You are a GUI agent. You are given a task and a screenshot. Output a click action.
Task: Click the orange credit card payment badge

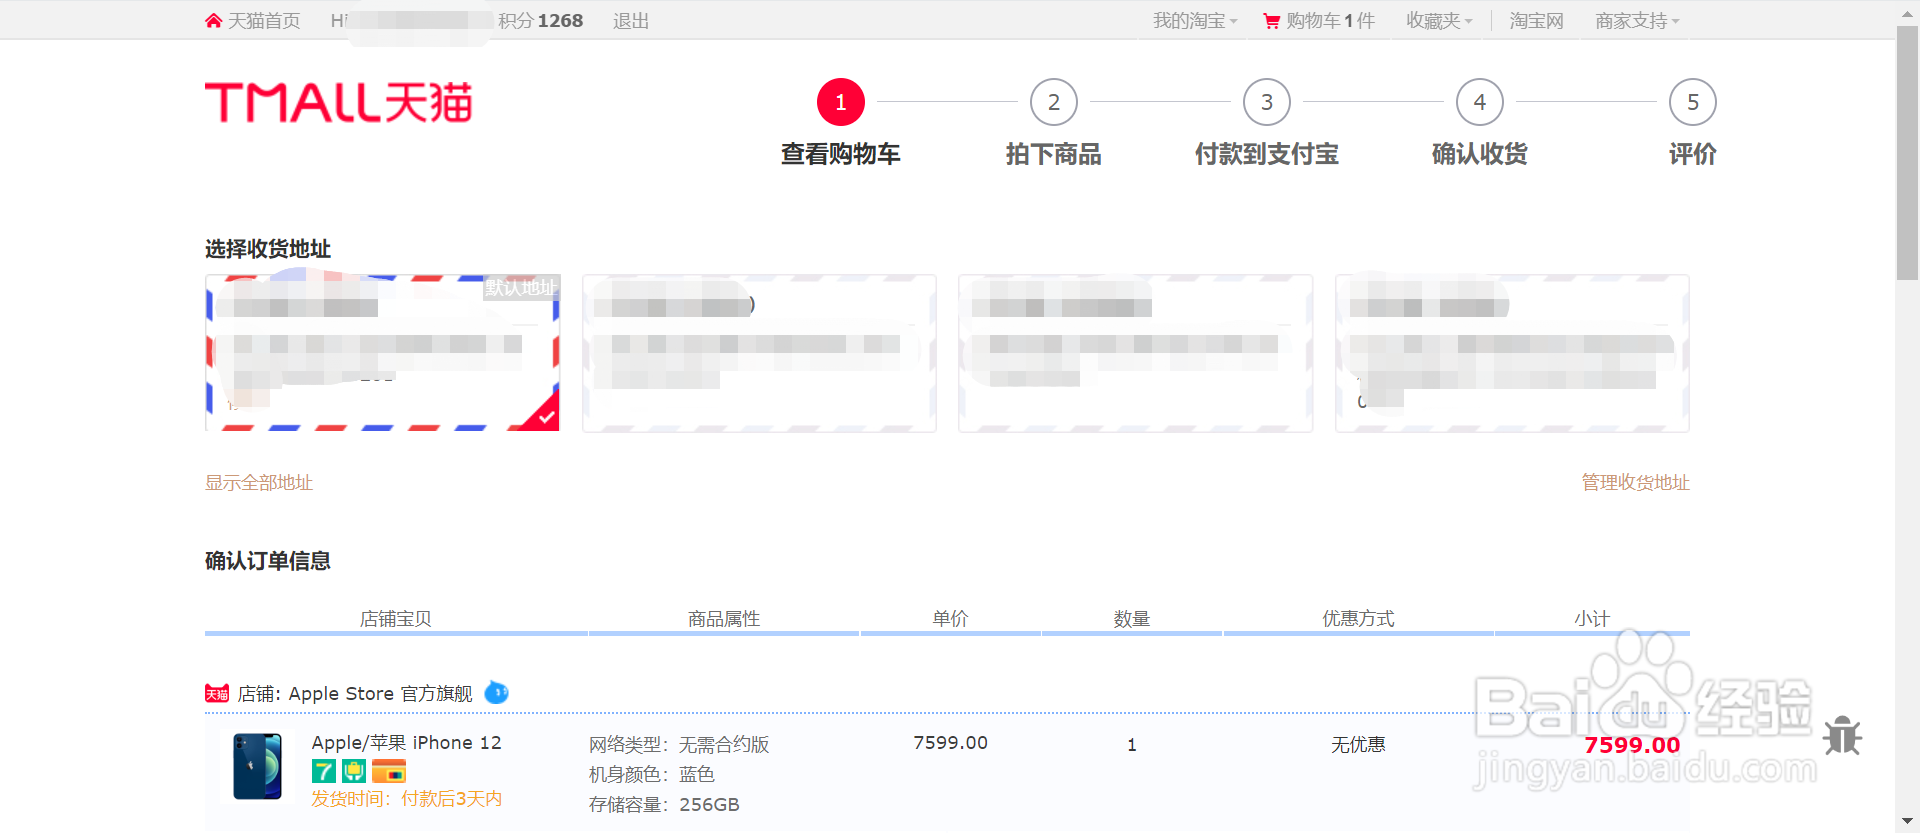(x=389, y=771)
